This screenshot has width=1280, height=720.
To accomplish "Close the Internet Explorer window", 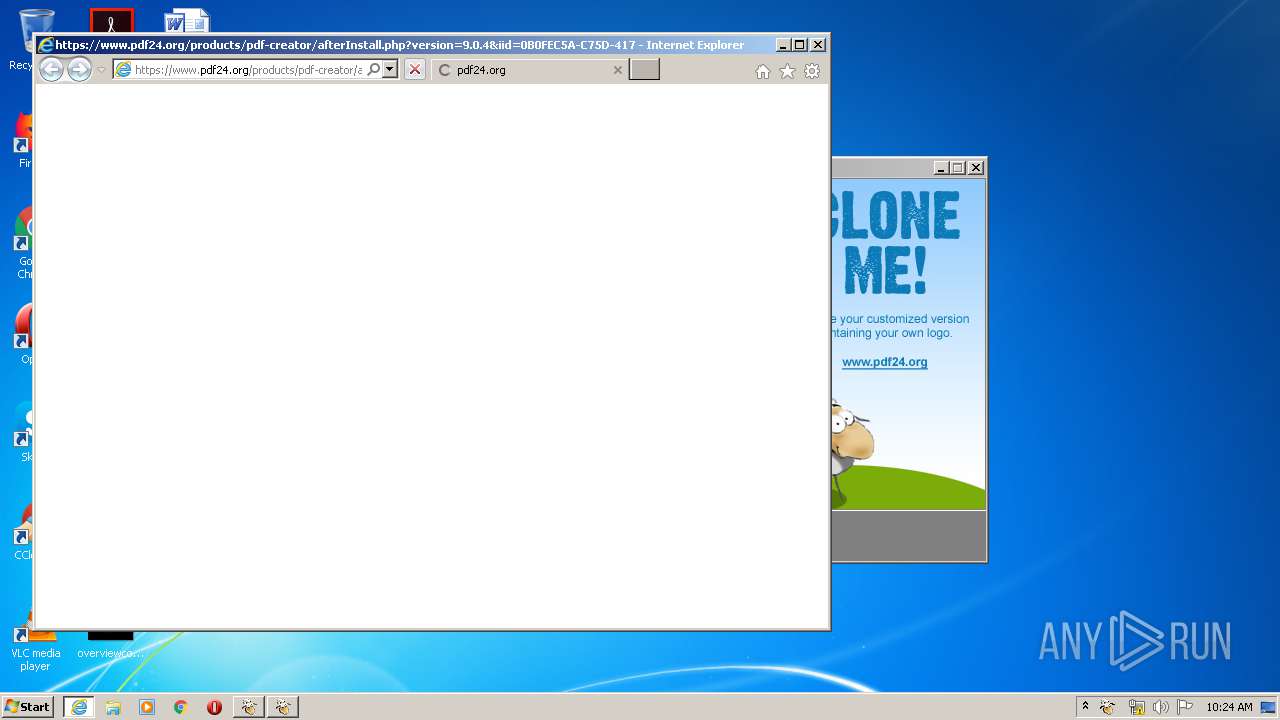I will 818,45.
